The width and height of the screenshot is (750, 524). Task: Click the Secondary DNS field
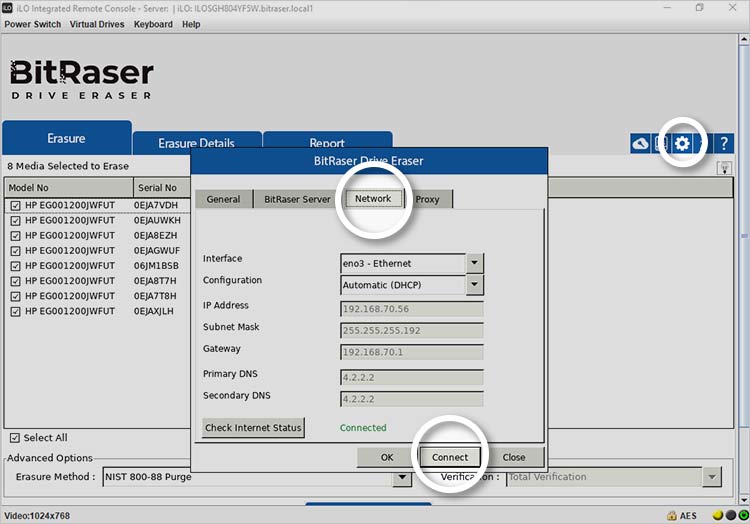point(412,399)
